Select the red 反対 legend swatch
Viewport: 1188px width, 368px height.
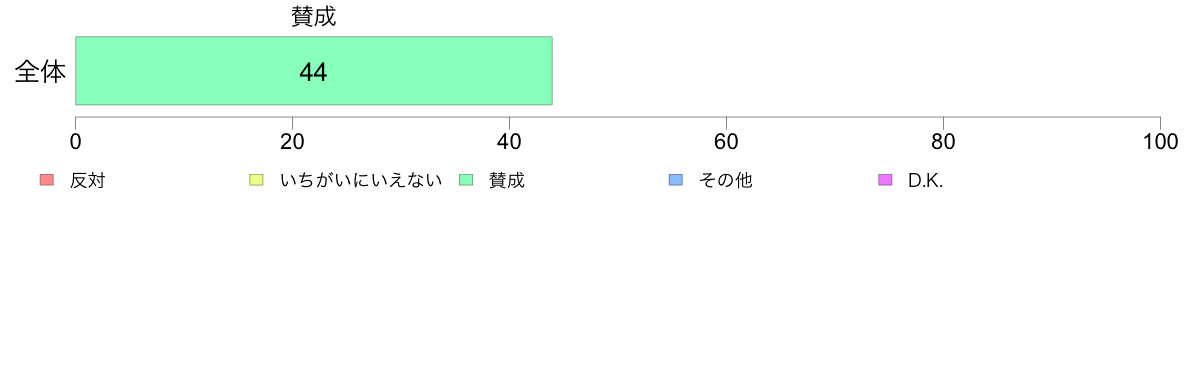click(x=47, y=180)
